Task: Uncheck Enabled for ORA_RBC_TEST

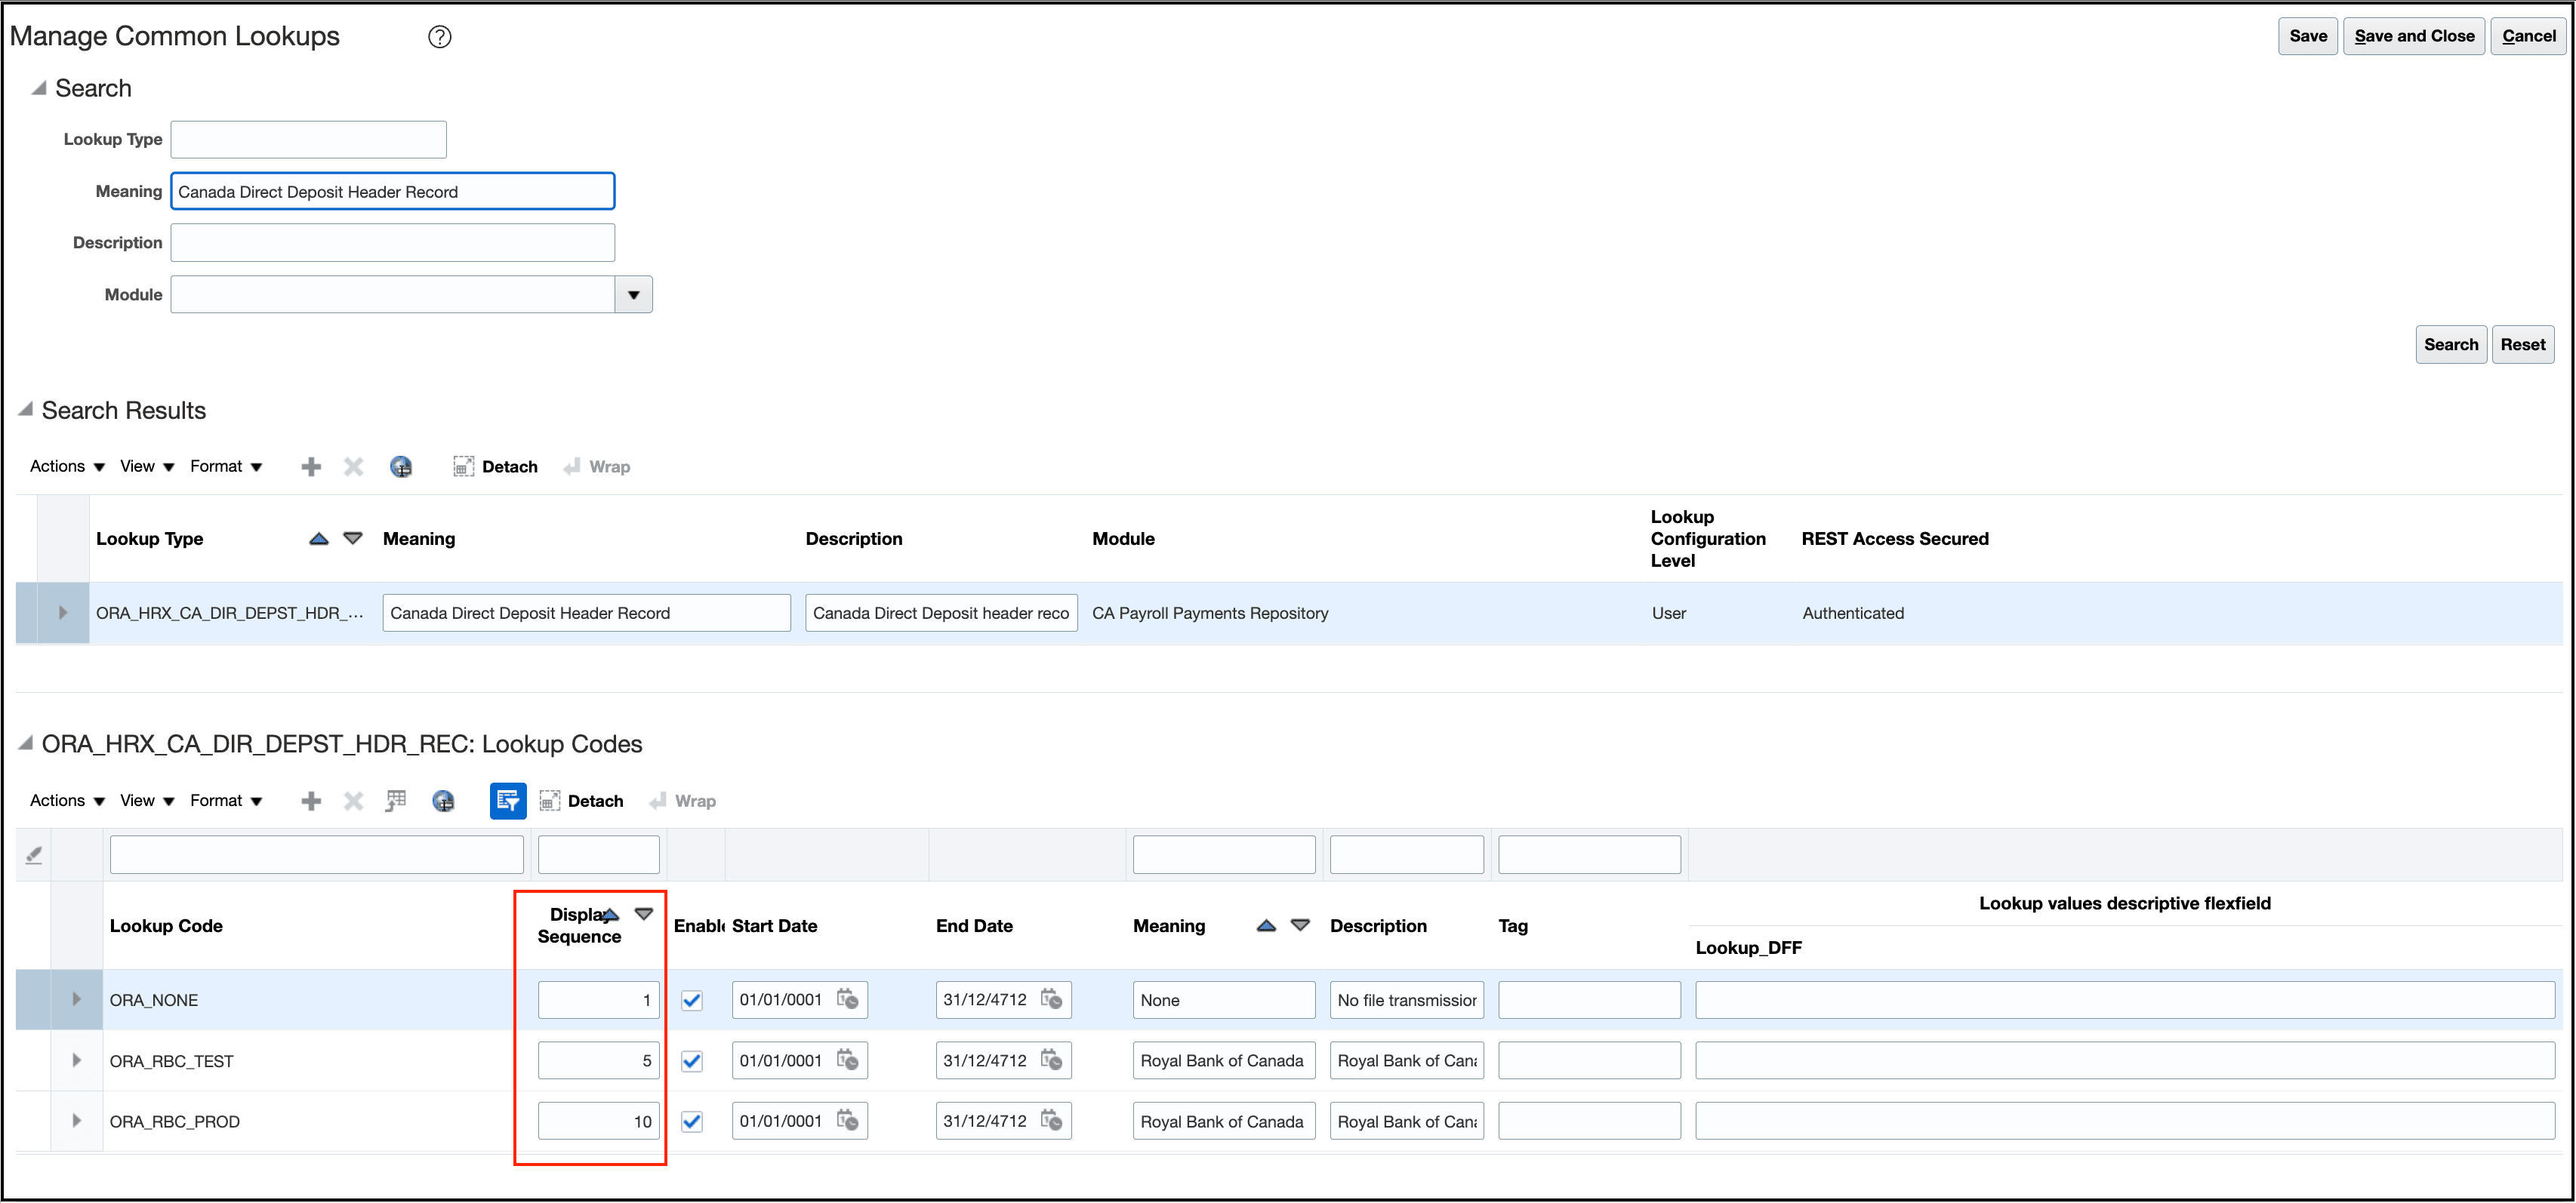Action: [691, 1062]
